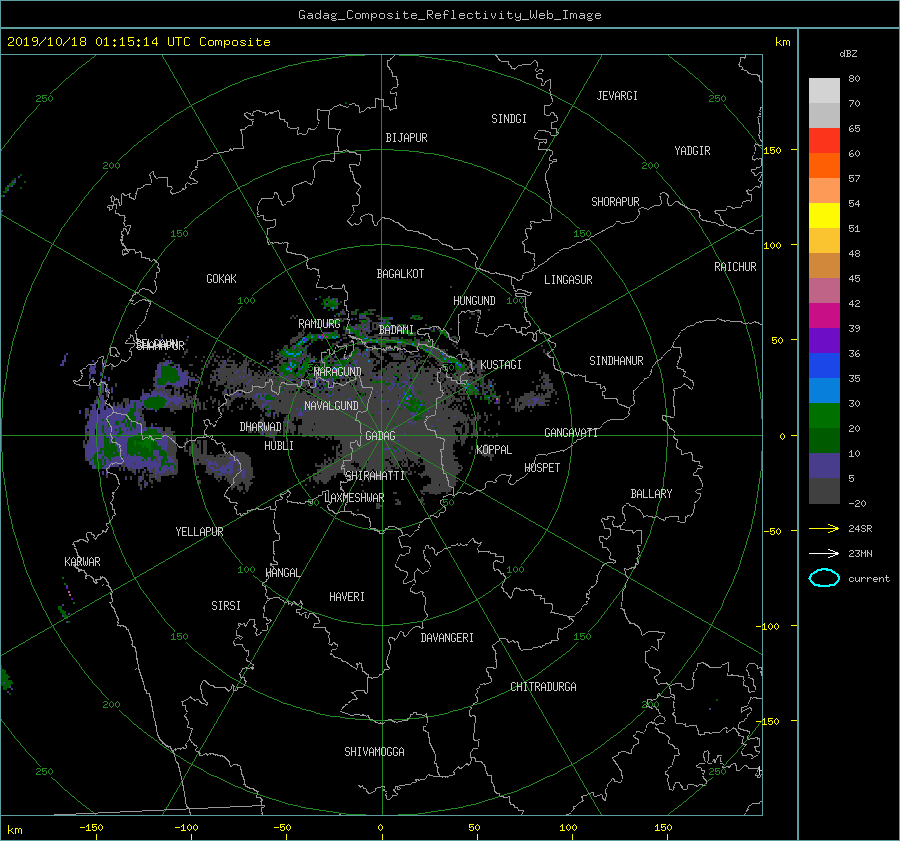
Task: Click the -20 dBZ scale value
Action: pyautogui.click(x=858, y=503)
